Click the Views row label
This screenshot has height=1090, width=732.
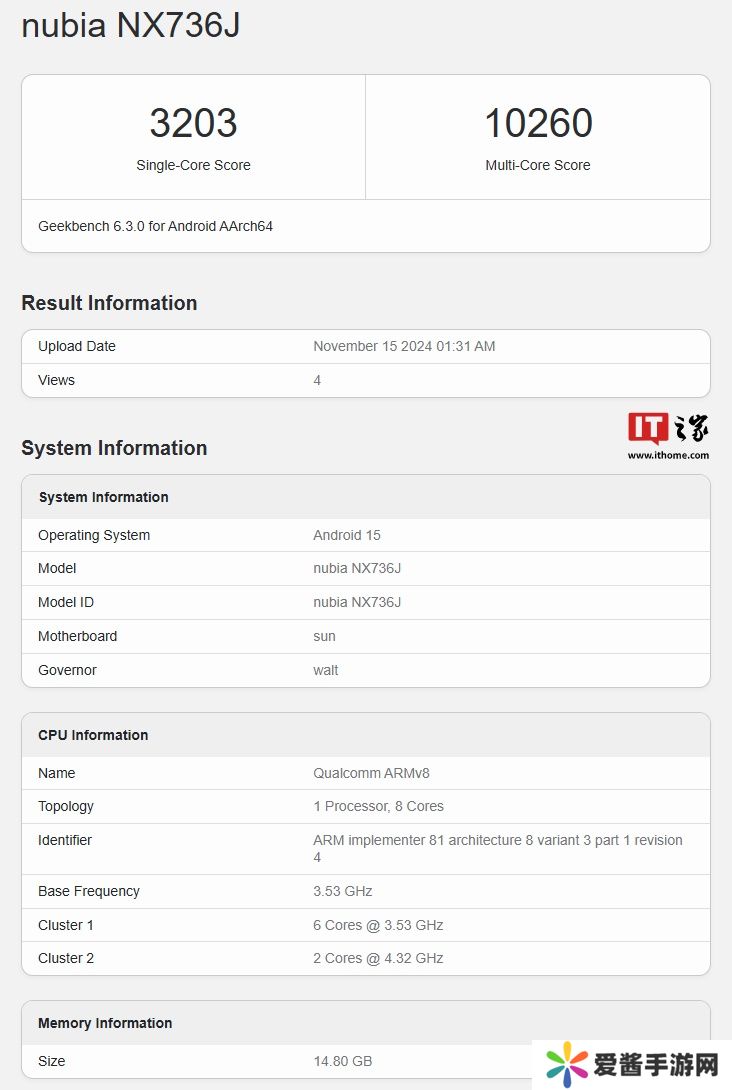pos(56,380)
